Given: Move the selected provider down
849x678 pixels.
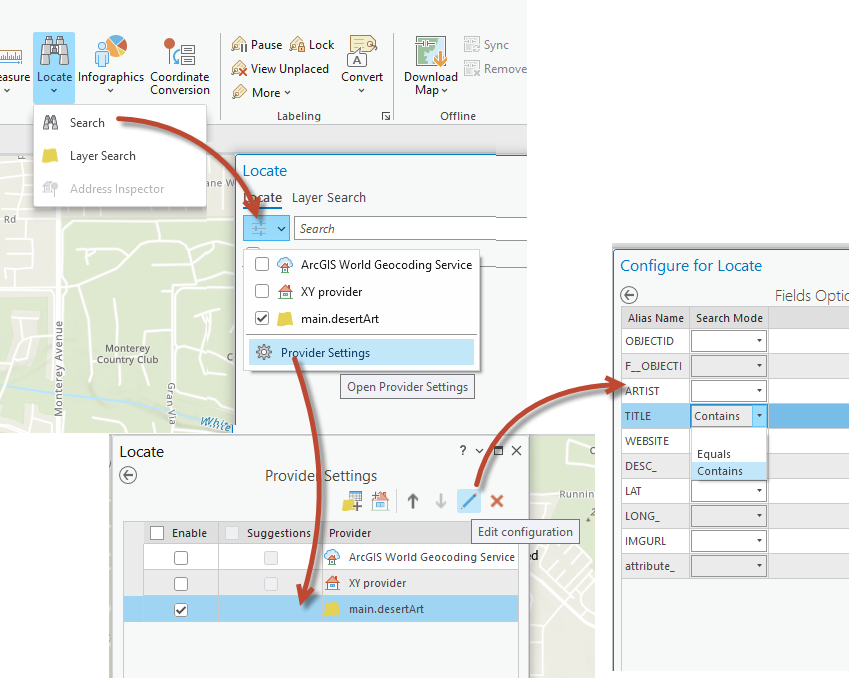Looking at the screenshot, I should tap(441, 501).
